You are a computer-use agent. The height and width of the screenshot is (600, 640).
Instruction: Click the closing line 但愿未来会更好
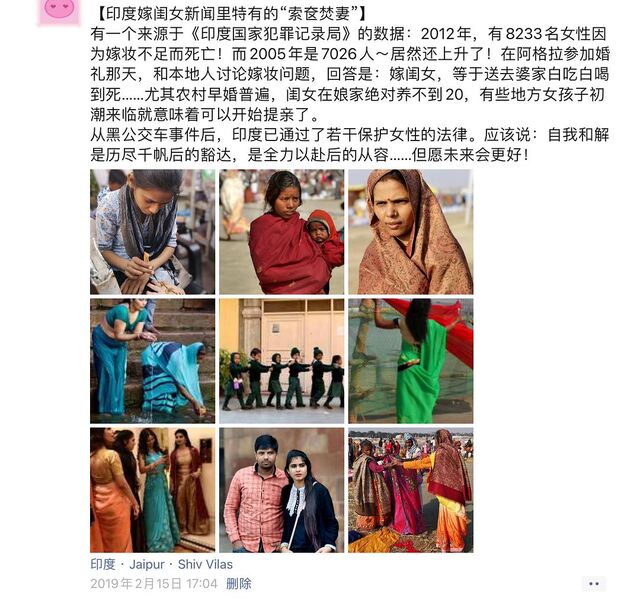(470, 155)
